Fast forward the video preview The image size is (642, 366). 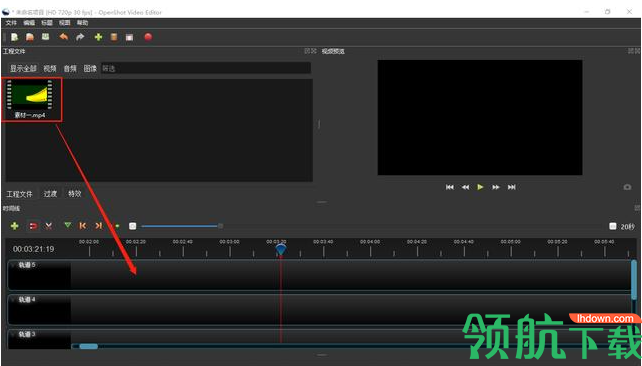click(x=496, y=187)
